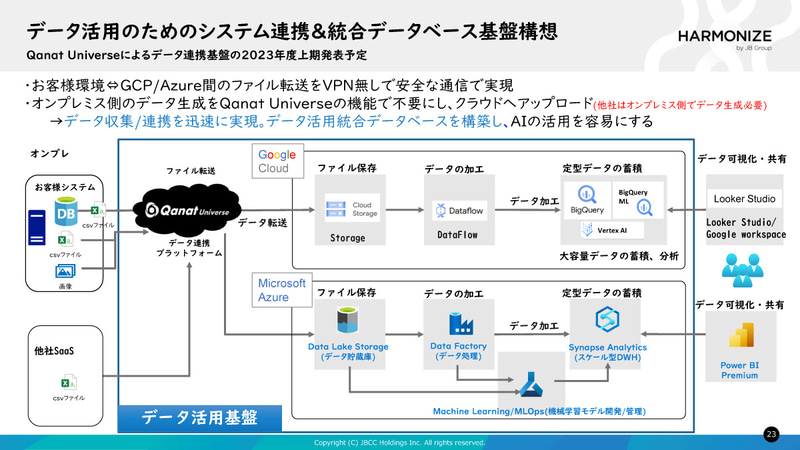Select the image file icon labeled 画像
800x450 pixels.
(x=65, y=271)
